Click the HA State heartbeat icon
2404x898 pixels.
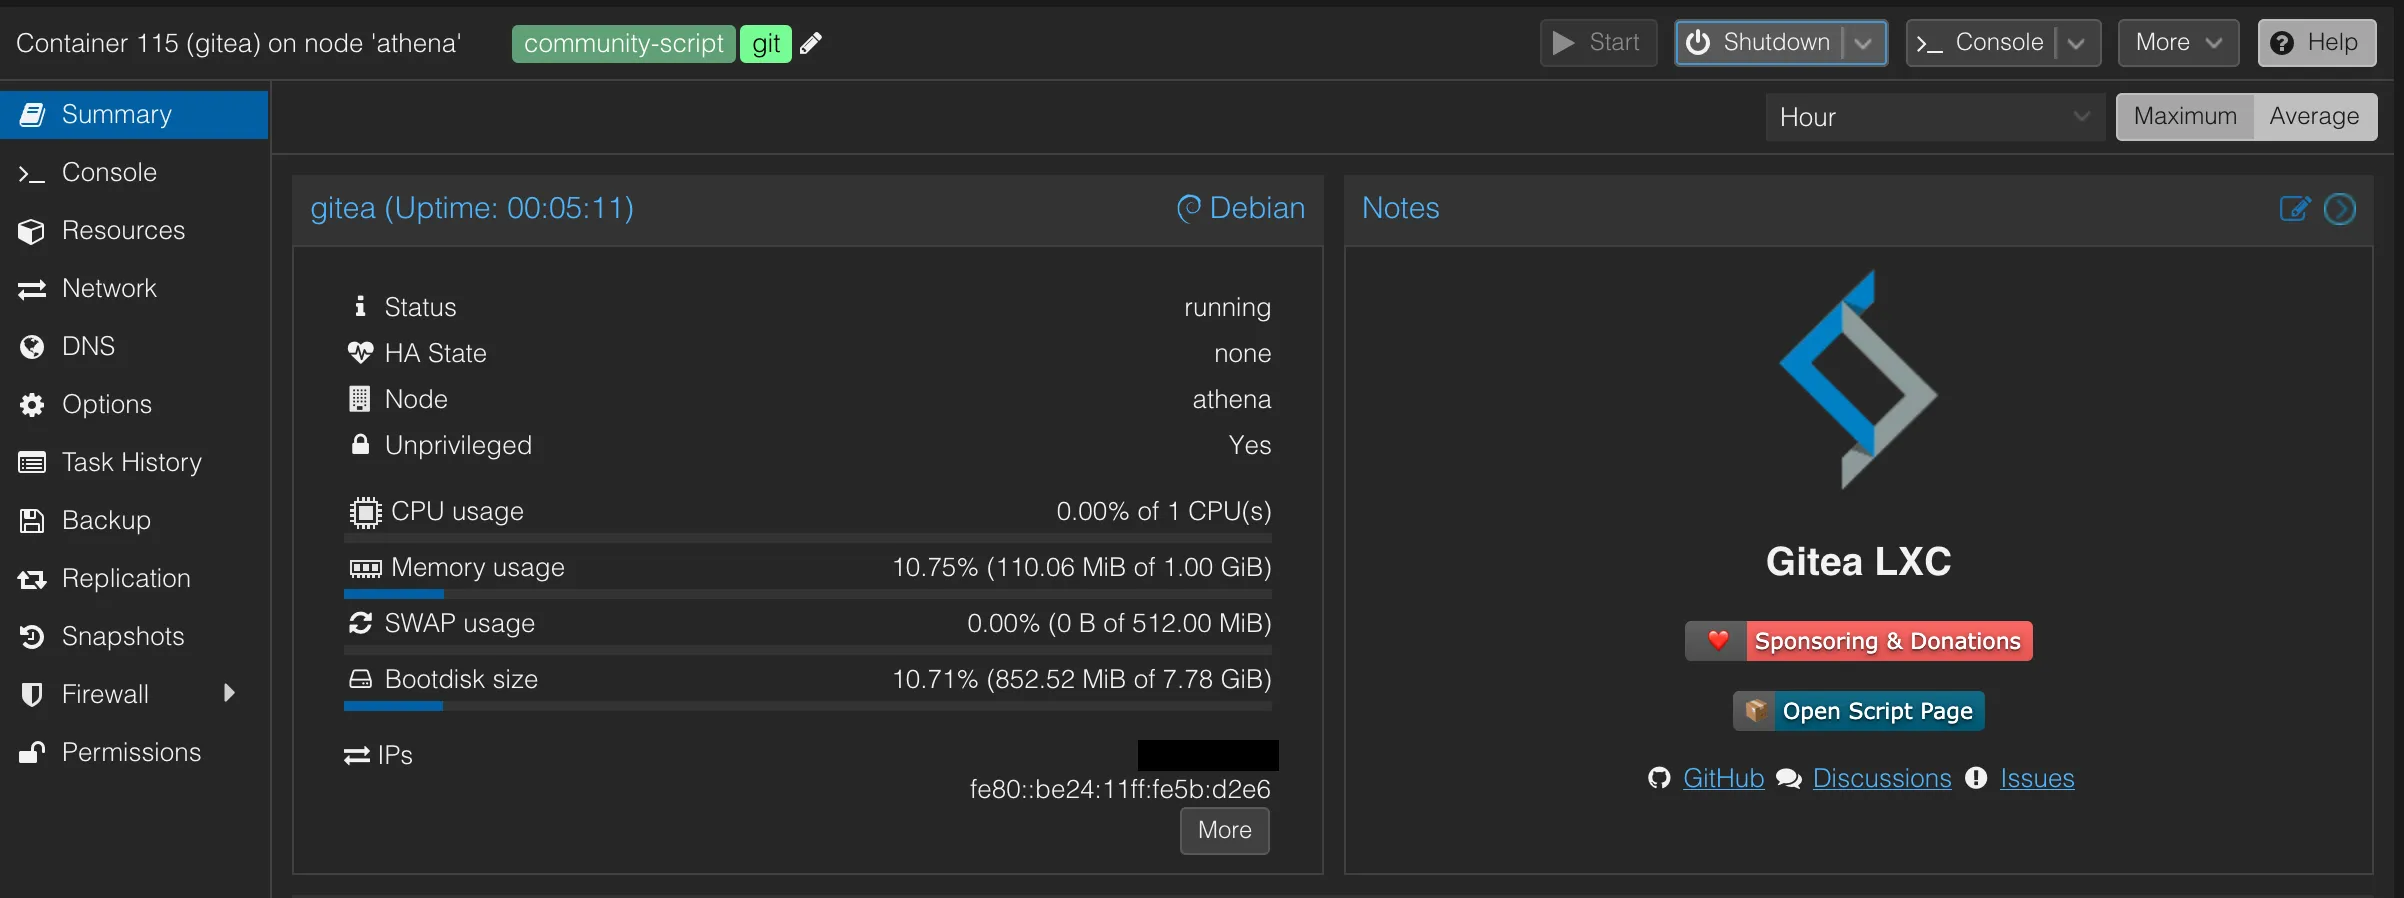pos(360,352)
